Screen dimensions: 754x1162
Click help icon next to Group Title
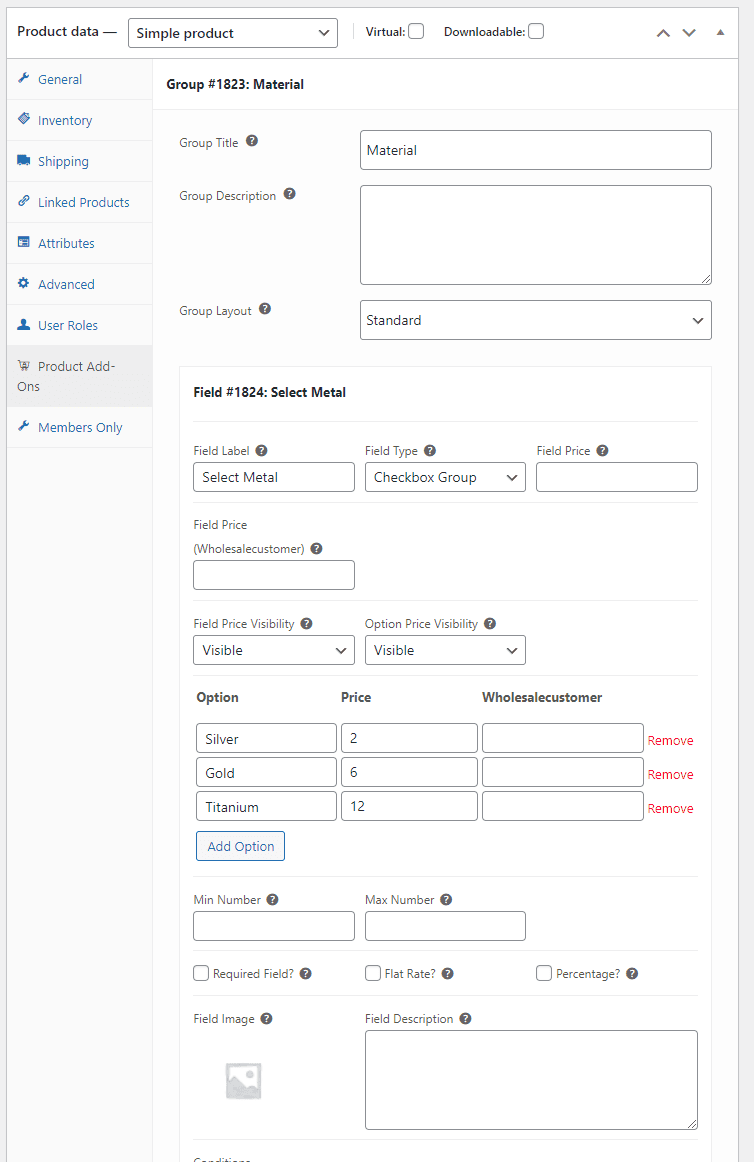(252, 141)
